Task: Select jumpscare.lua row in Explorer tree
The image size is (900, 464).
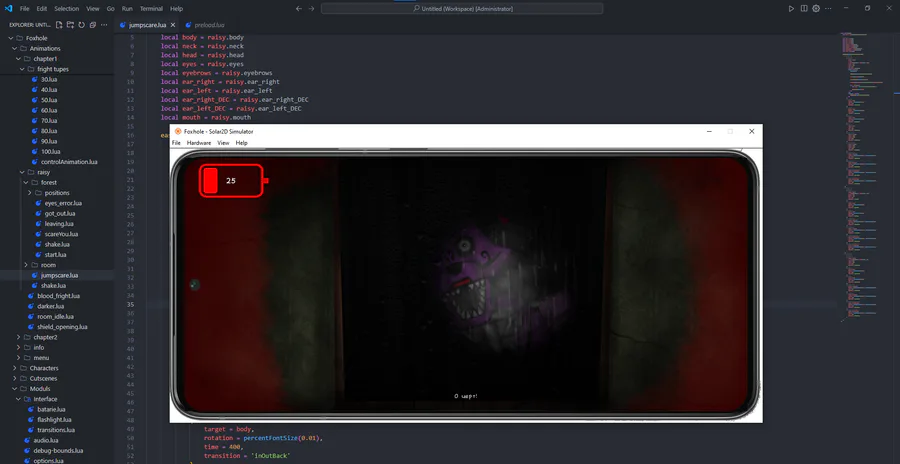Action: (57, 275)
